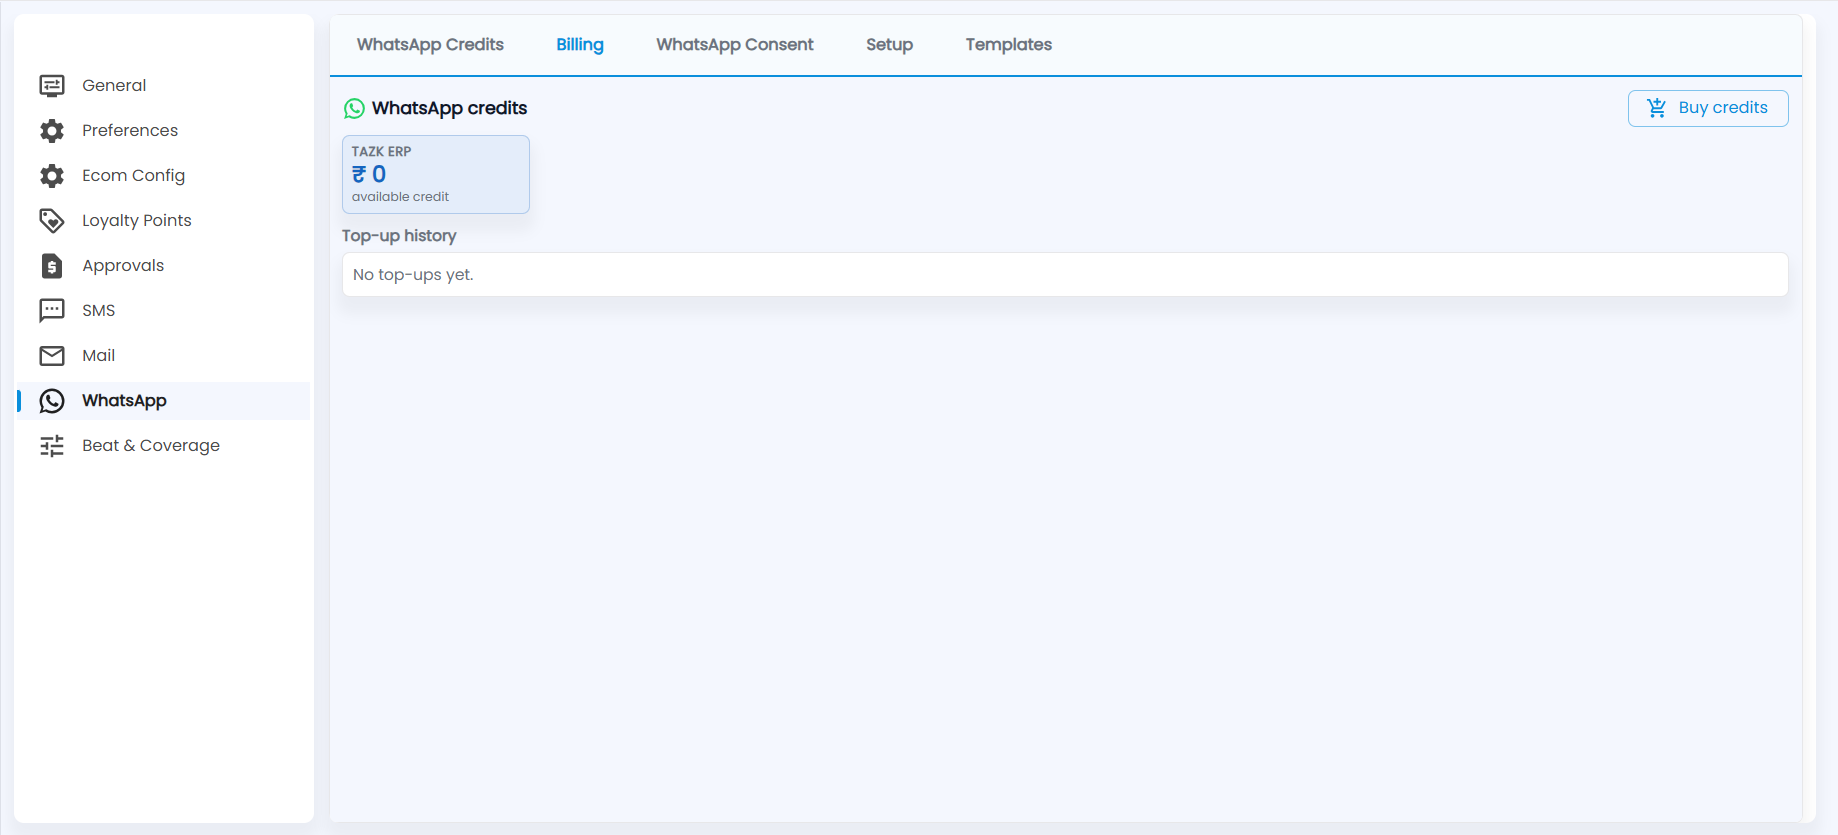Click the Loyalty Points tag icon
Screen dimensions: 1838x835
(52, 221)
